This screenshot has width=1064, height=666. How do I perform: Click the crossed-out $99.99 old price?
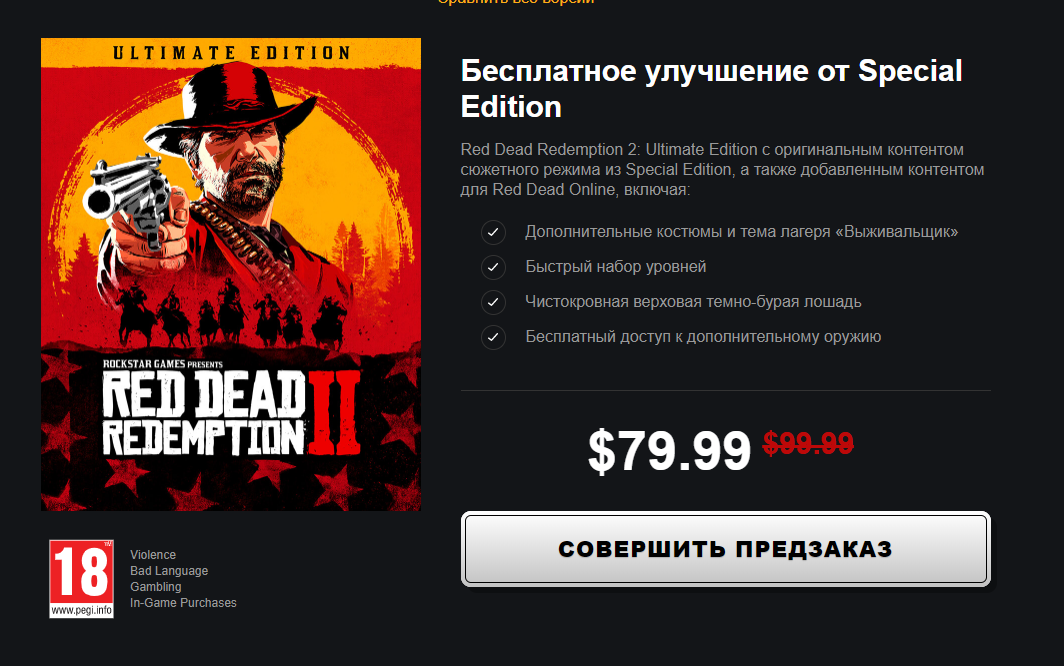[x=808, y=444]
